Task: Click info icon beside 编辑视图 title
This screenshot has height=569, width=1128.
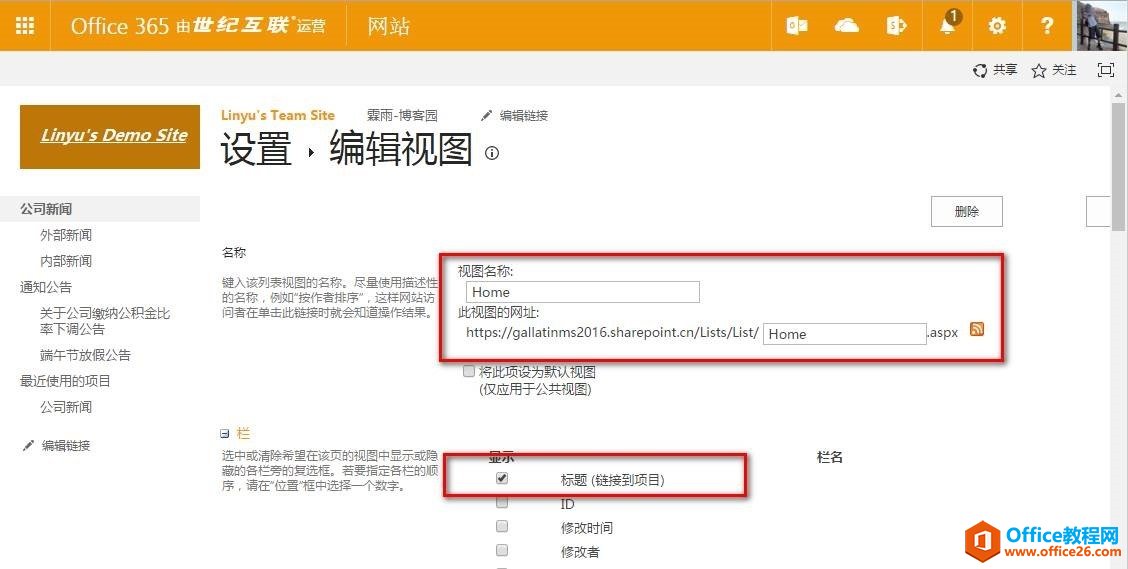Action: coord(492,153)
